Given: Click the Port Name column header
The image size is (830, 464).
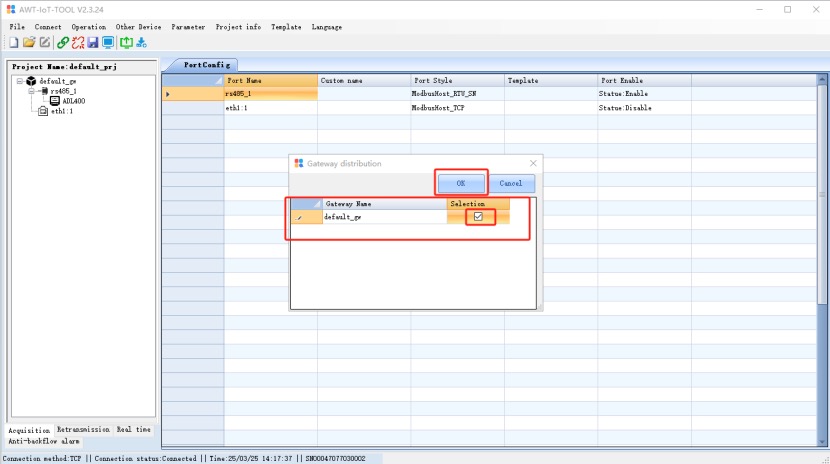Looking at the screenshot, I should [x=270, y=80].
